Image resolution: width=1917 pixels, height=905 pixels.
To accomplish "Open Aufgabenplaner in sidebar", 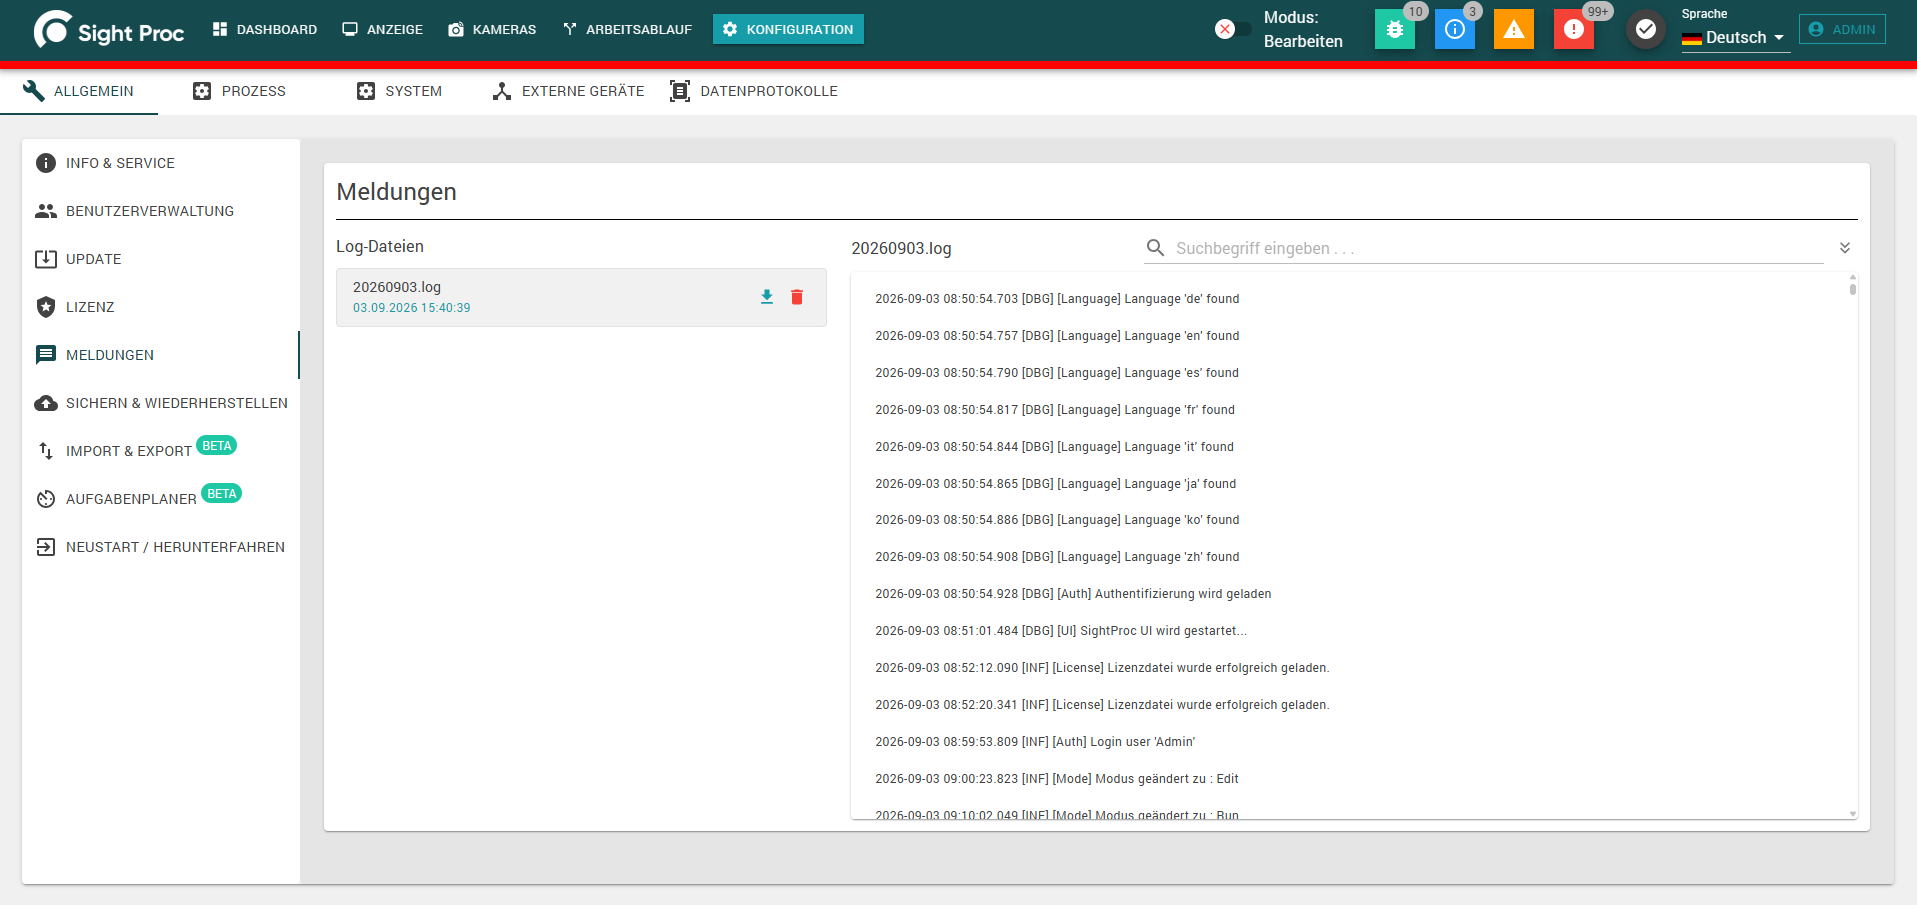I will [x=161, y=499].
